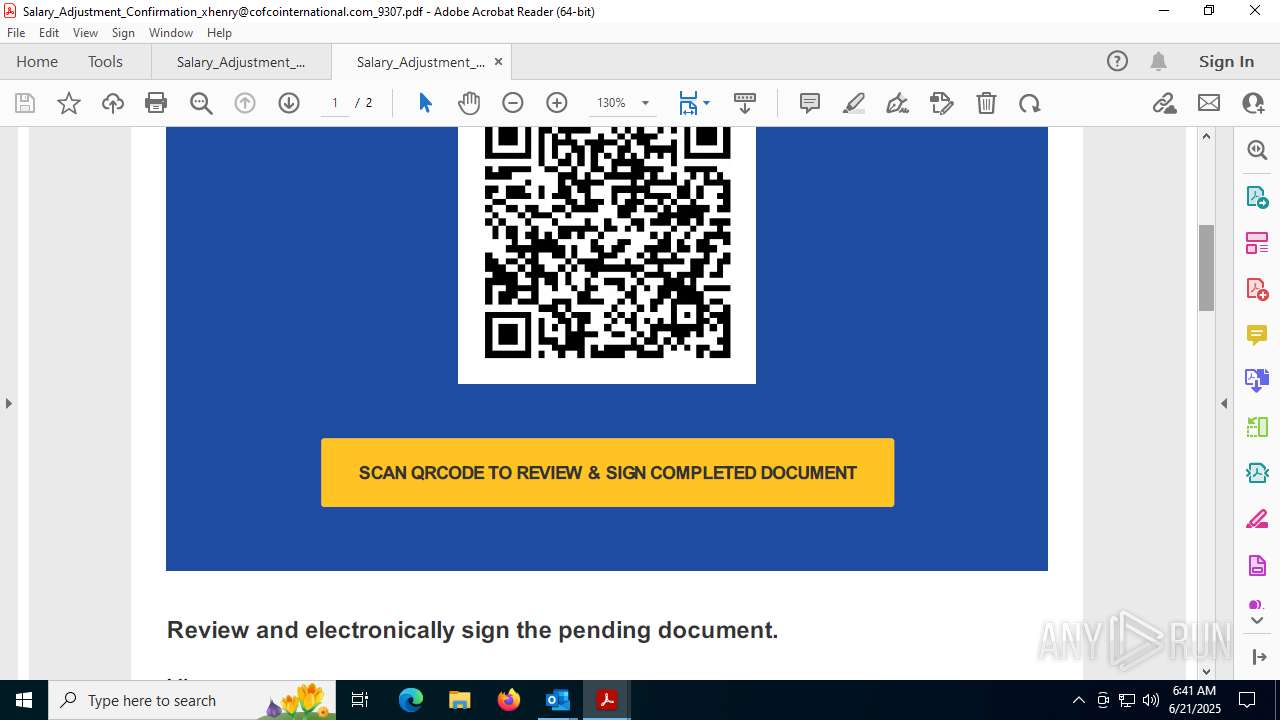
Task: Add a sticky note comment
Action: click(810, 103)
